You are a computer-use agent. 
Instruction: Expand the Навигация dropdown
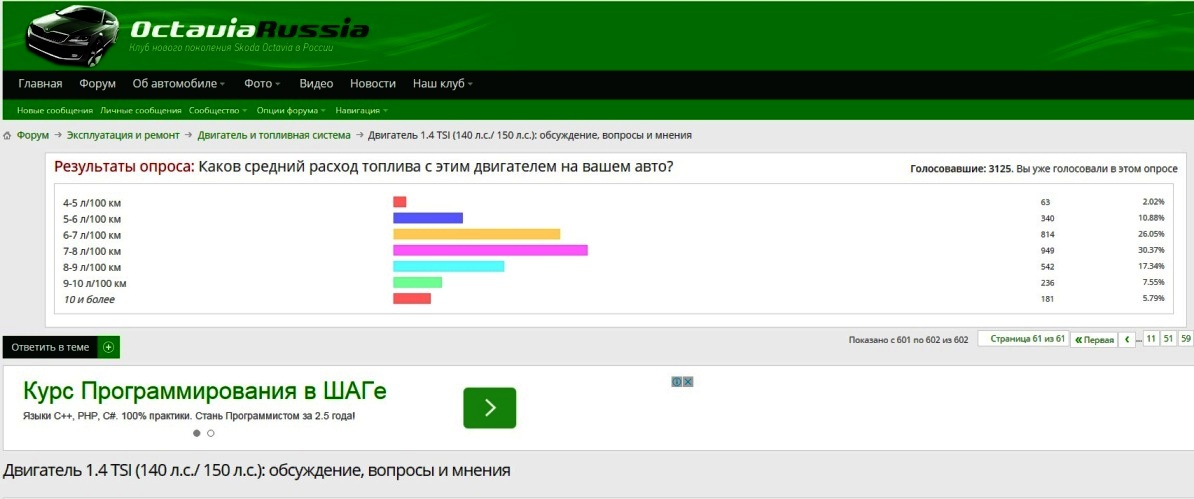[362, 110]
